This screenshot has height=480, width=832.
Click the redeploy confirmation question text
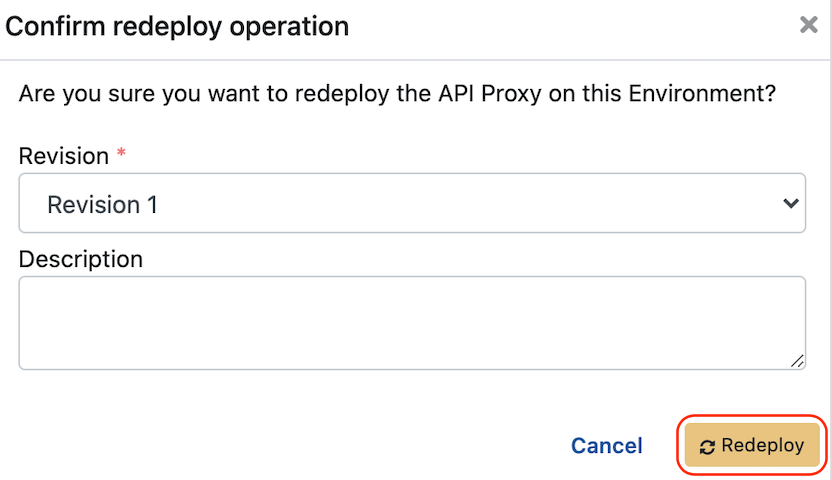[398, 97]
